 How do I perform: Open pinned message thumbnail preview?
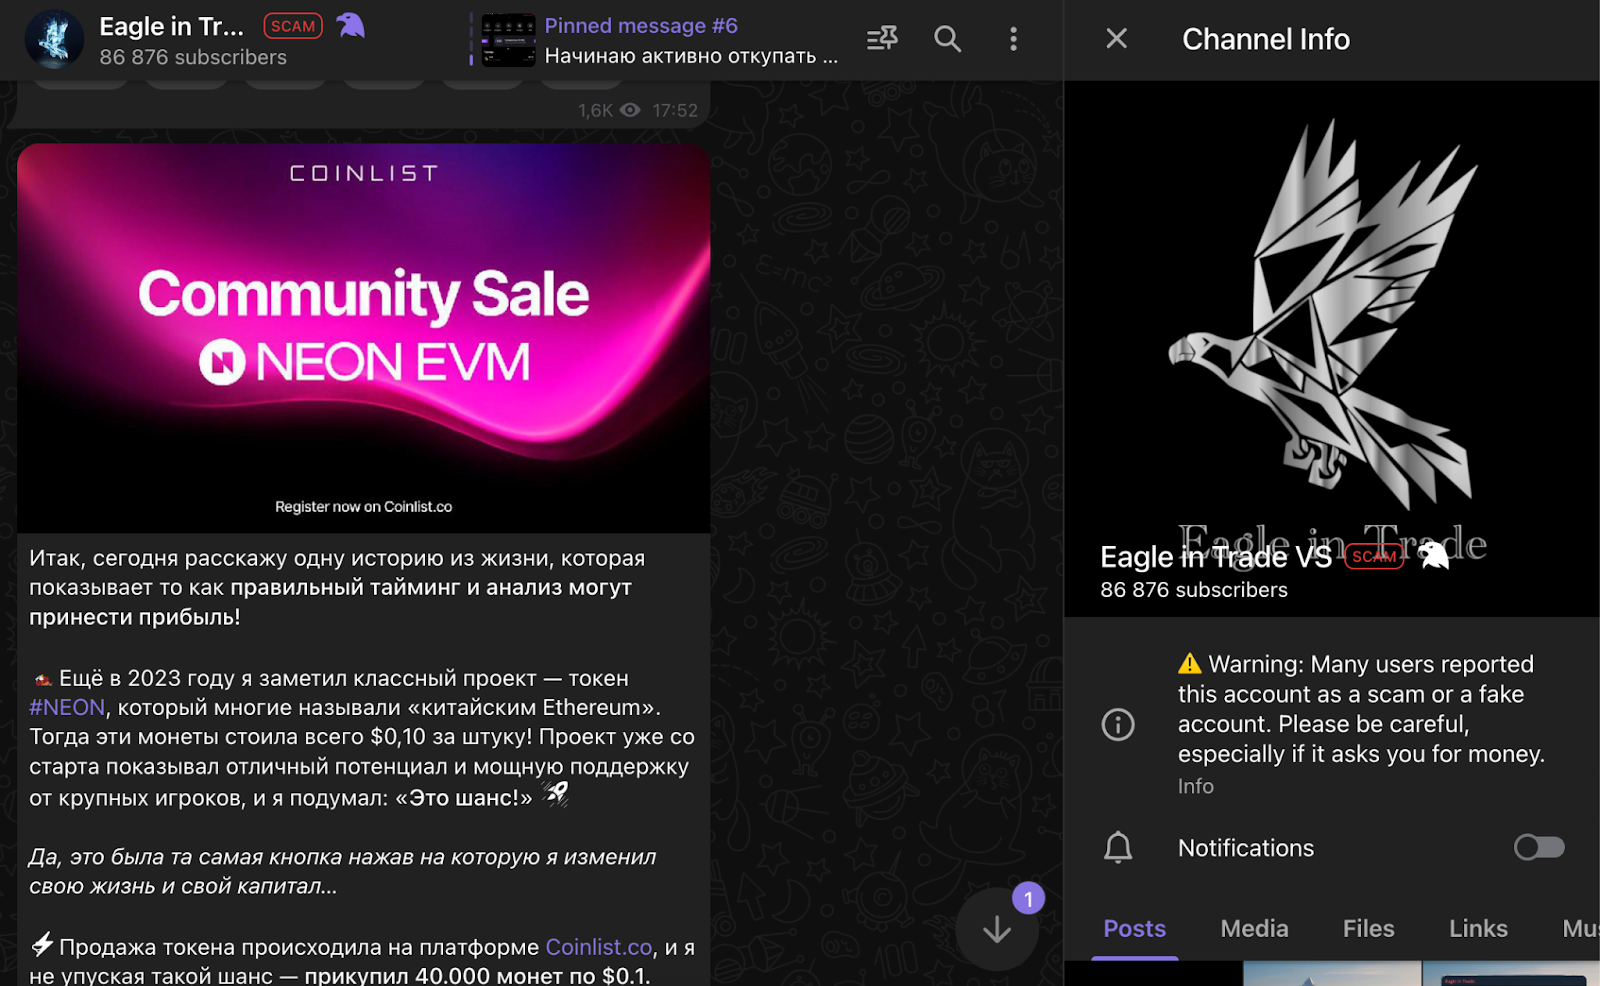pos(509,41)
